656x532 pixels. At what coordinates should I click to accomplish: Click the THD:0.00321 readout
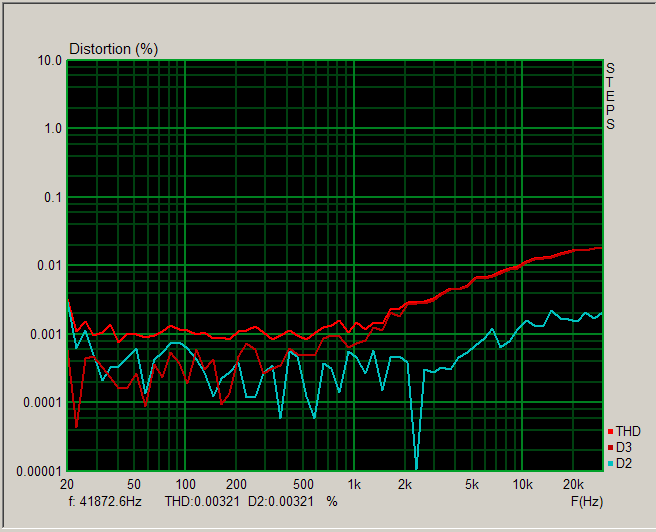point(202,501)
